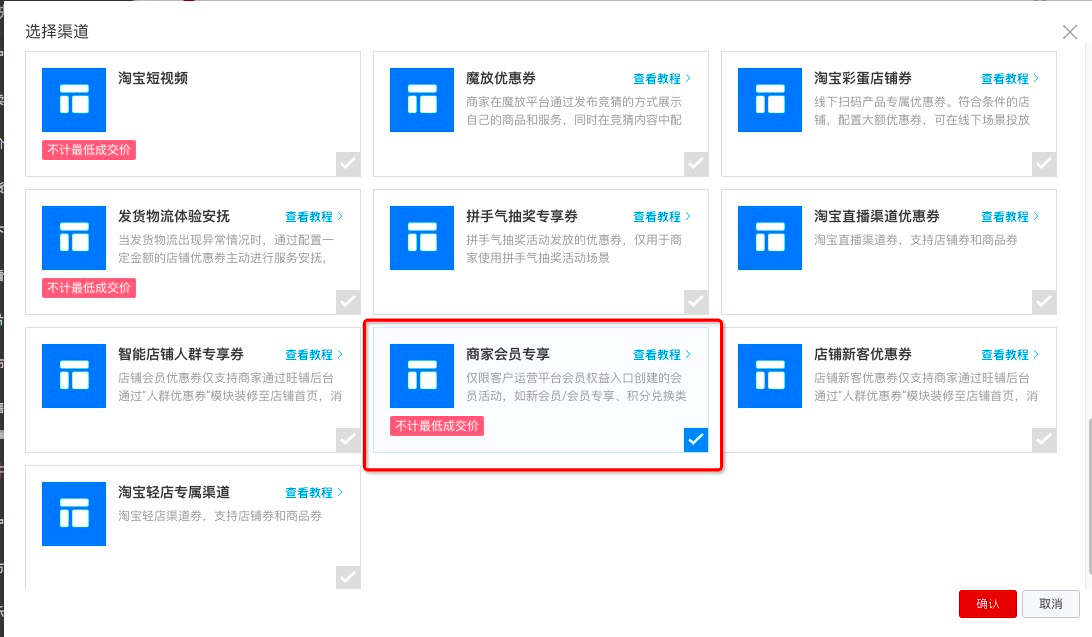Click the 淘宝短视频 channel icon

point(74,100)
